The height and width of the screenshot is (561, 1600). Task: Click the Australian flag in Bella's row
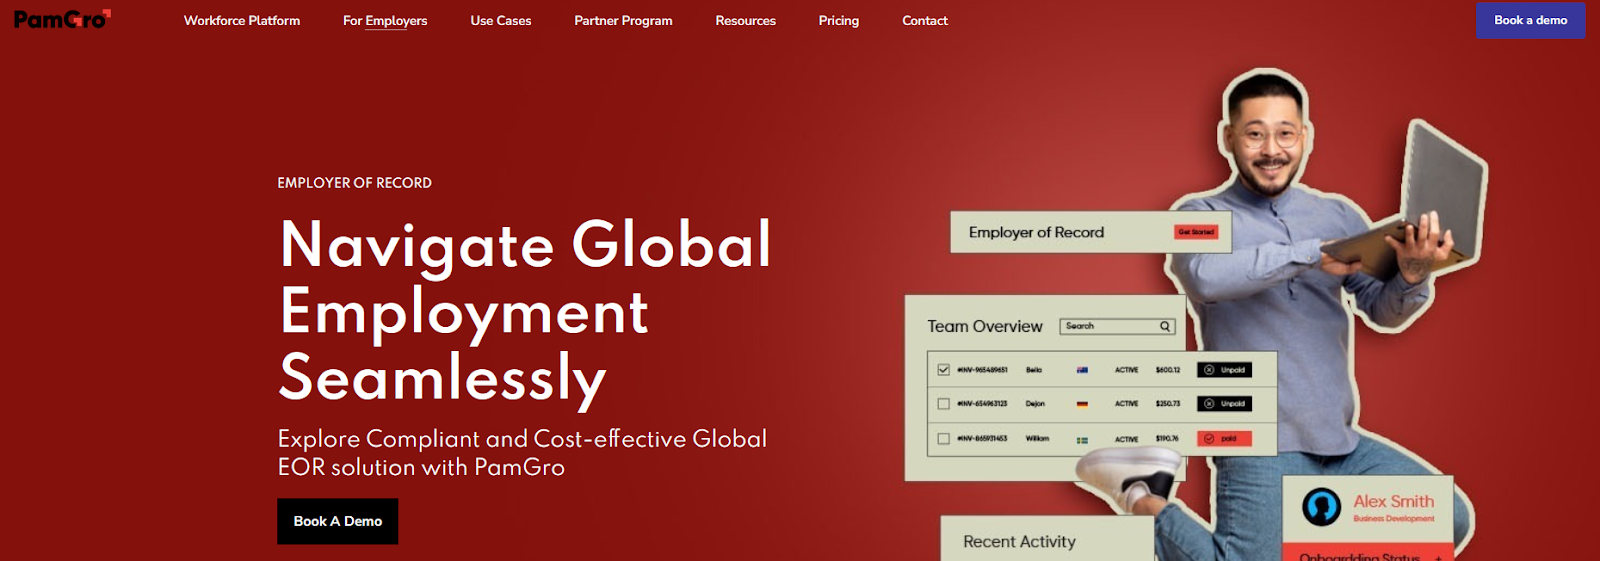(x=1082, y=370)
